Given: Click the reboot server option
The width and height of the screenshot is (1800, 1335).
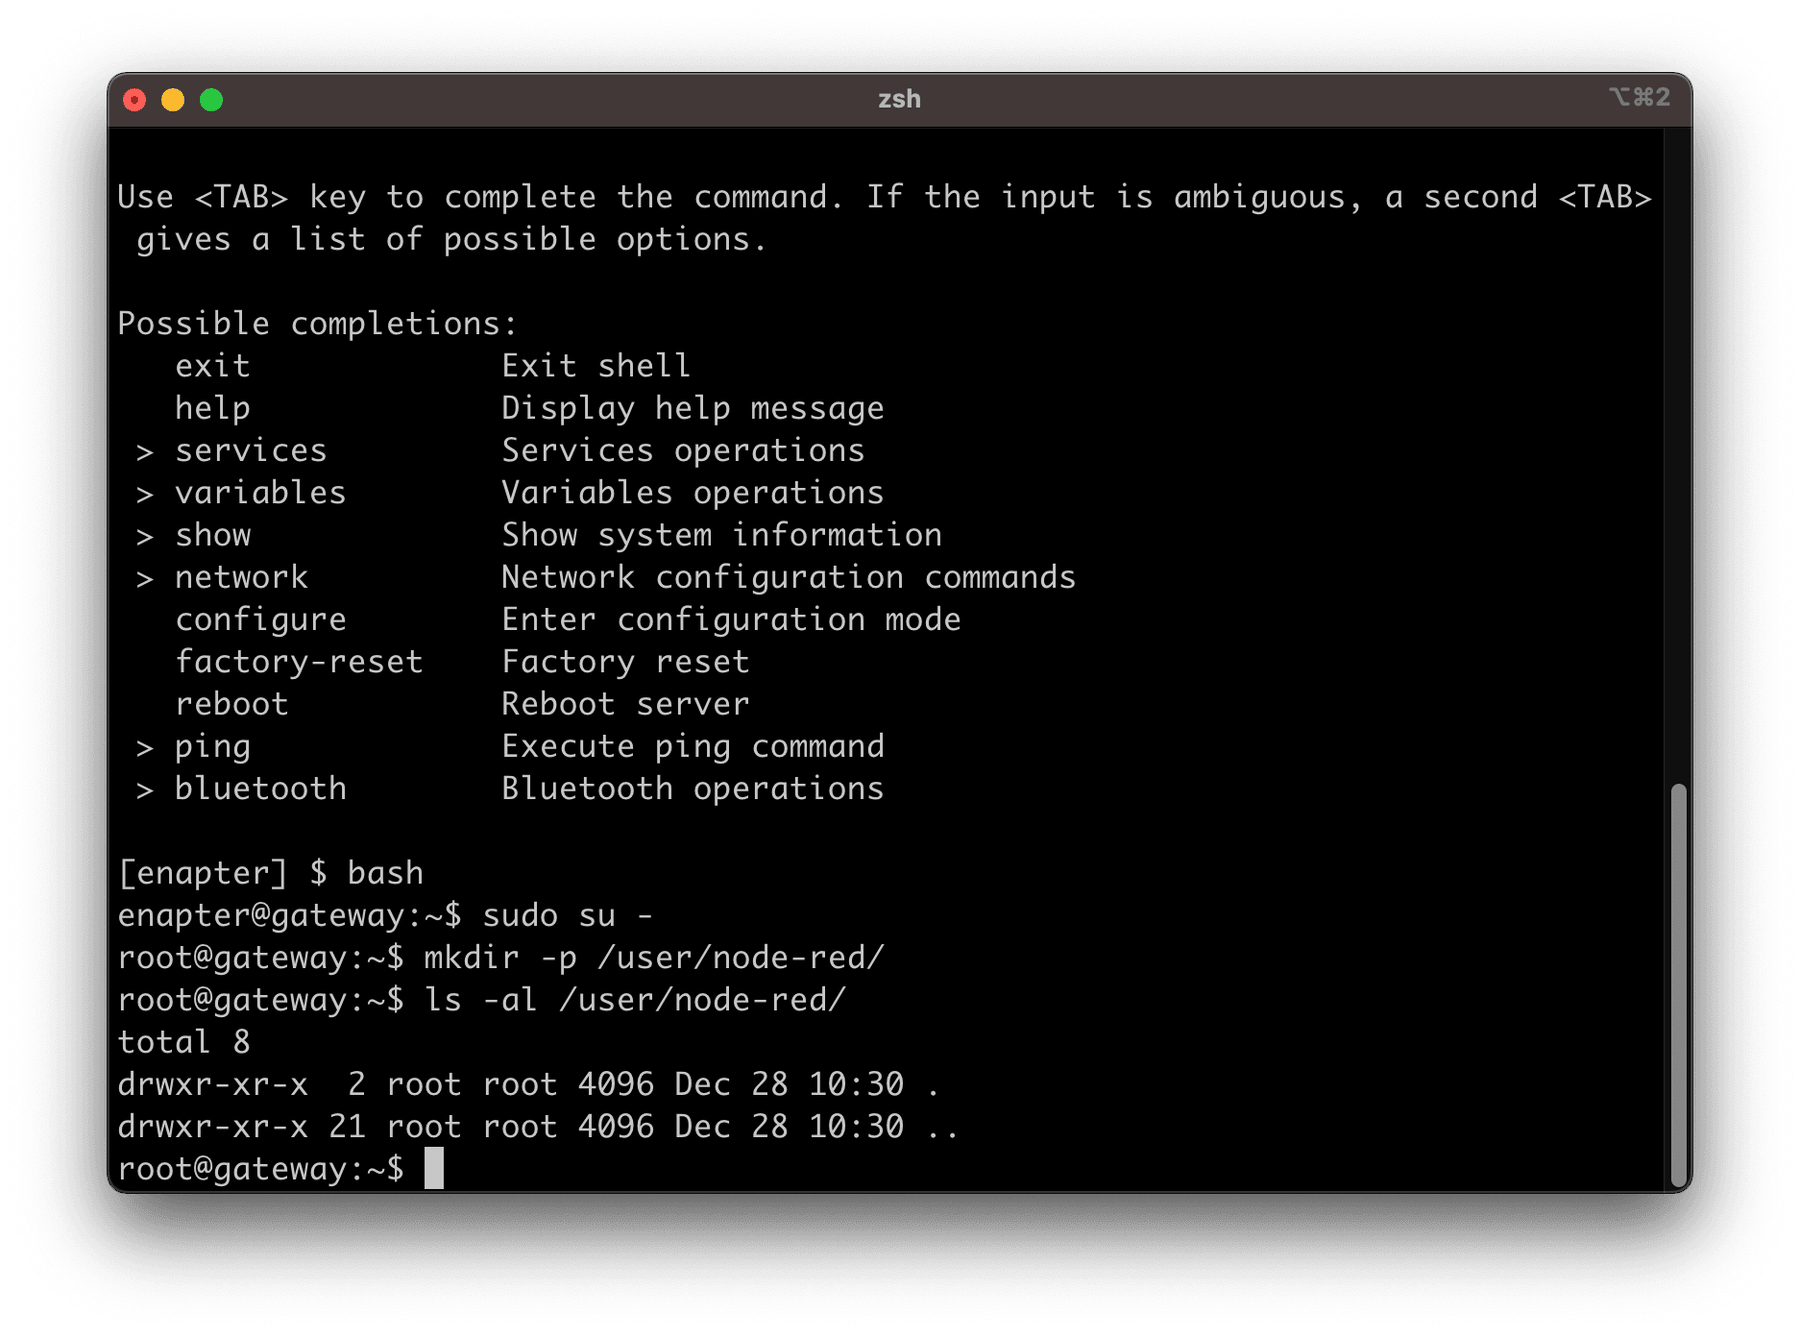Looking at the screenshot, I should coord(231,703).
